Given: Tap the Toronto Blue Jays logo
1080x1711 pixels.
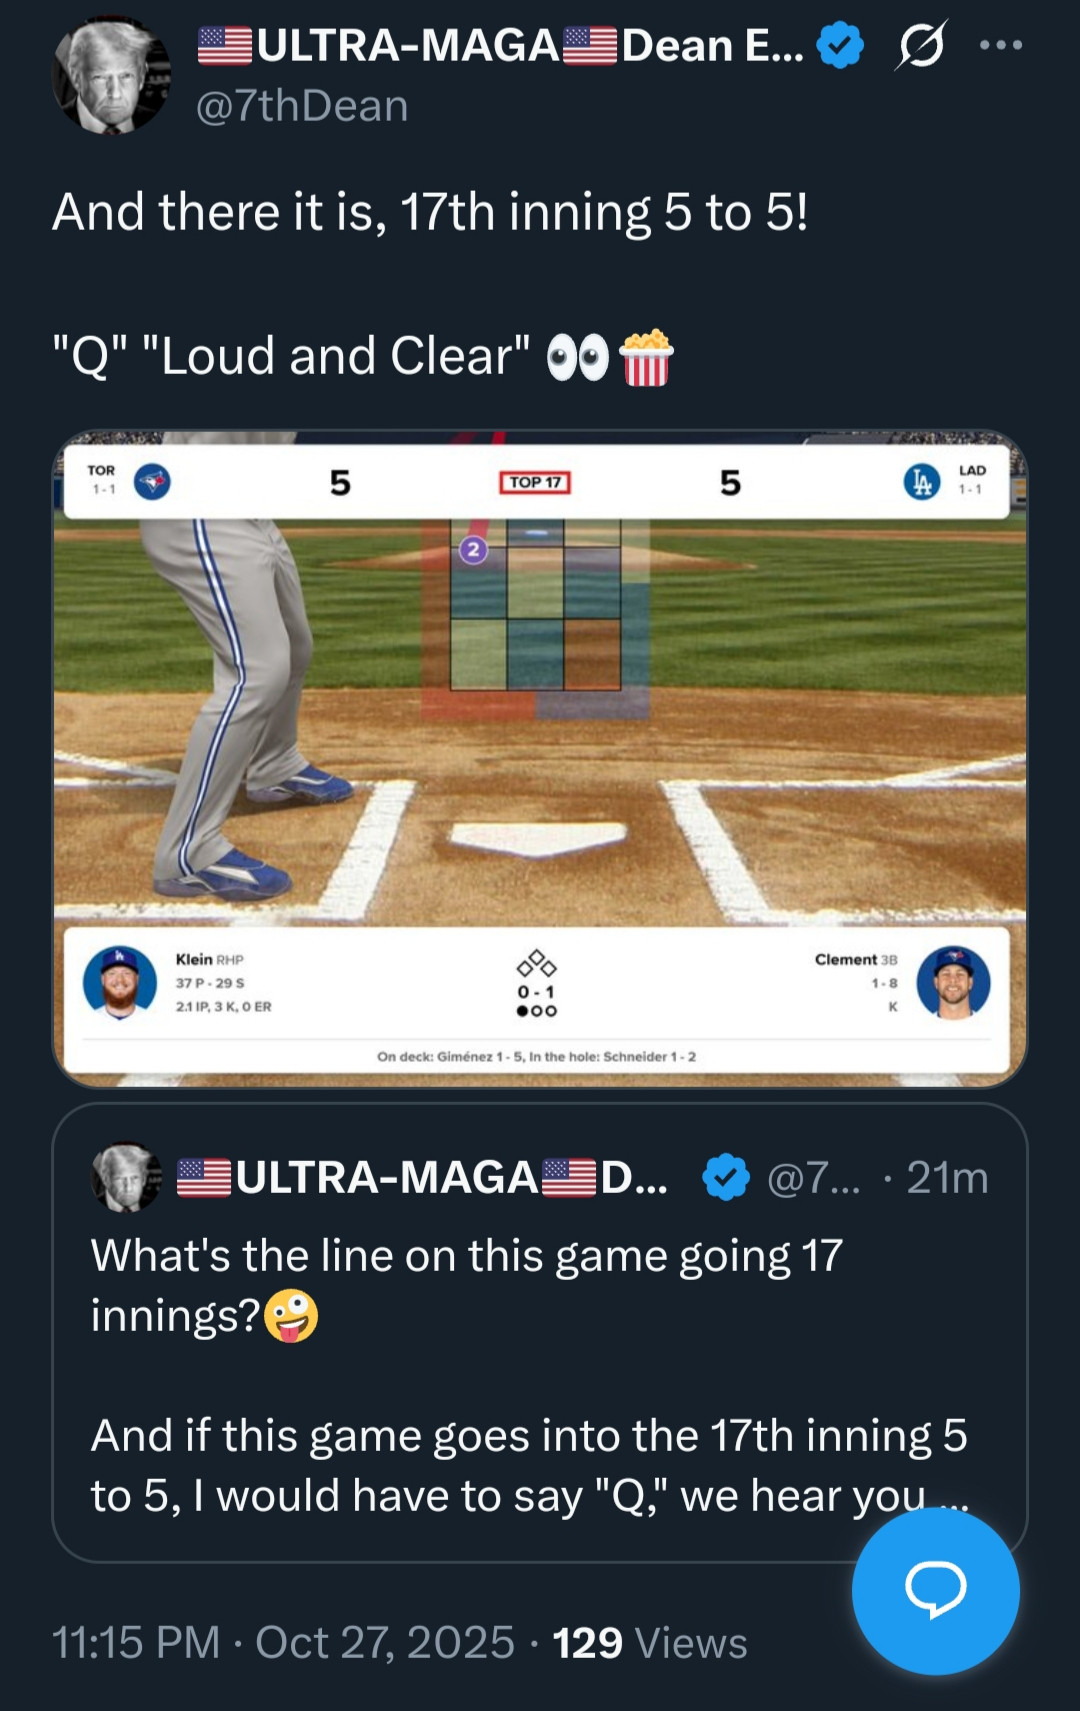Looking at the screenshot, I should pyautogui.click(x=152, y=482).
